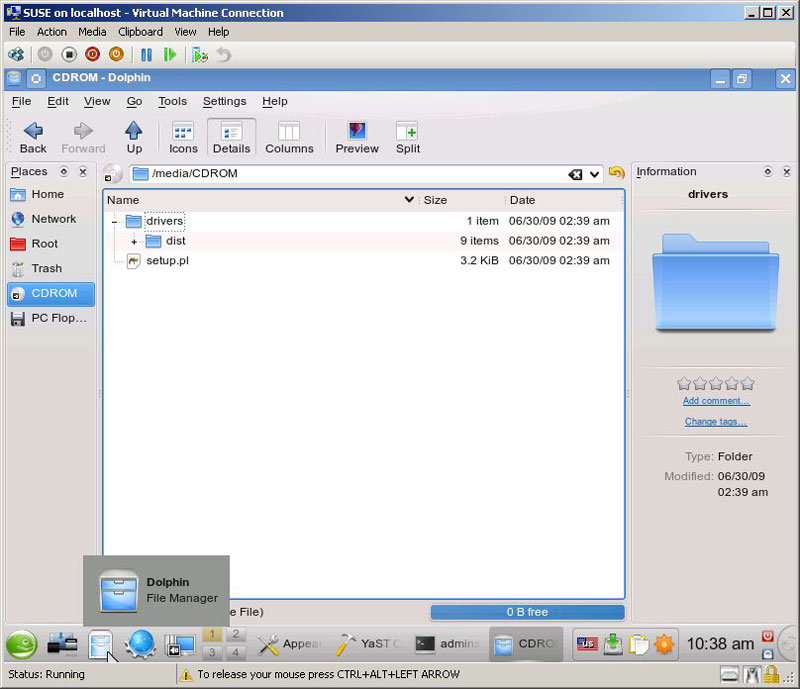
Task: Select the drivers folder row
Action: click(x=363, y=221)
